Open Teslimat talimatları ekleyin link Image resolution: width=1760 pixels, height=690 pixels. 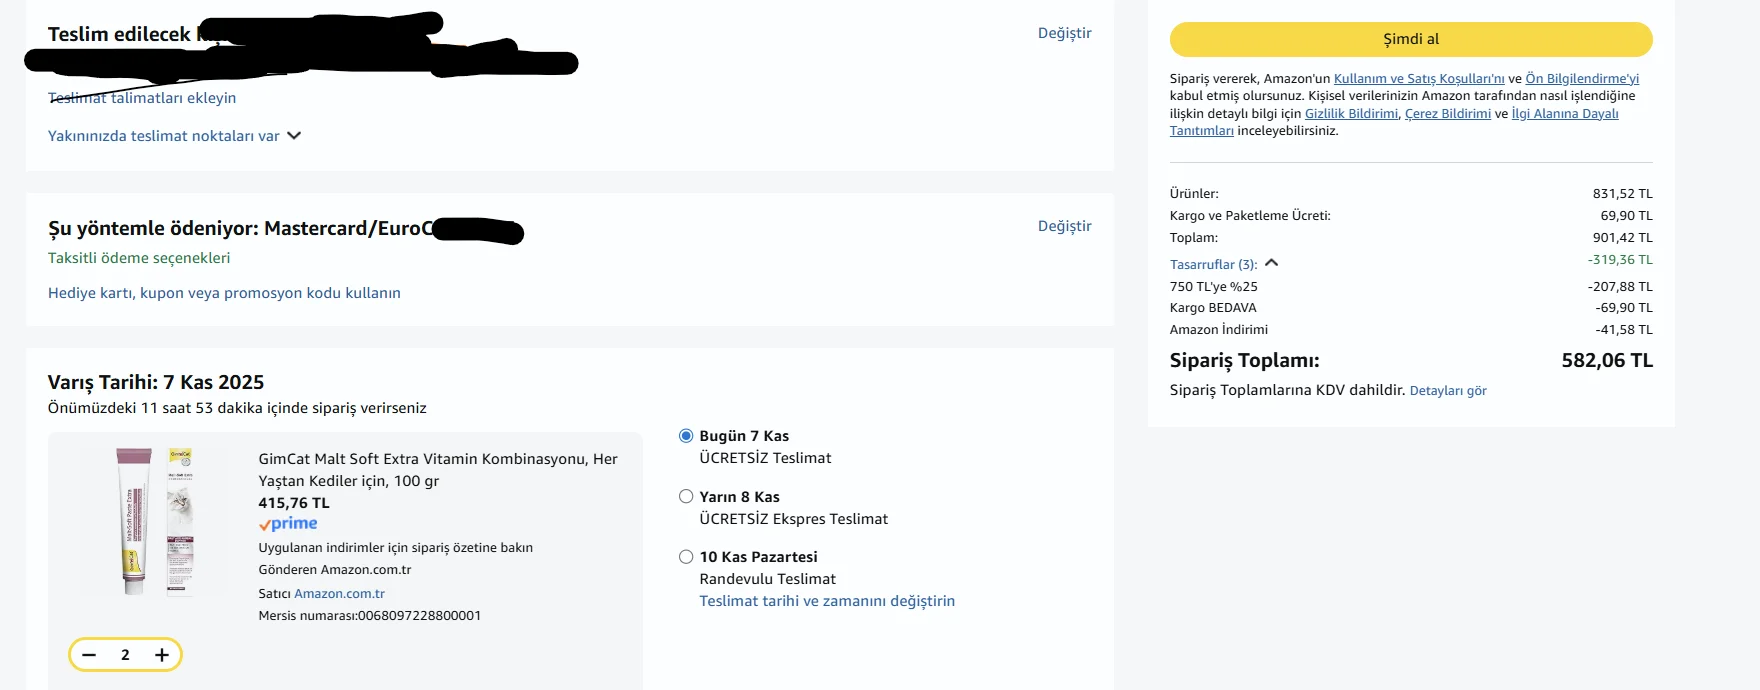142,98
